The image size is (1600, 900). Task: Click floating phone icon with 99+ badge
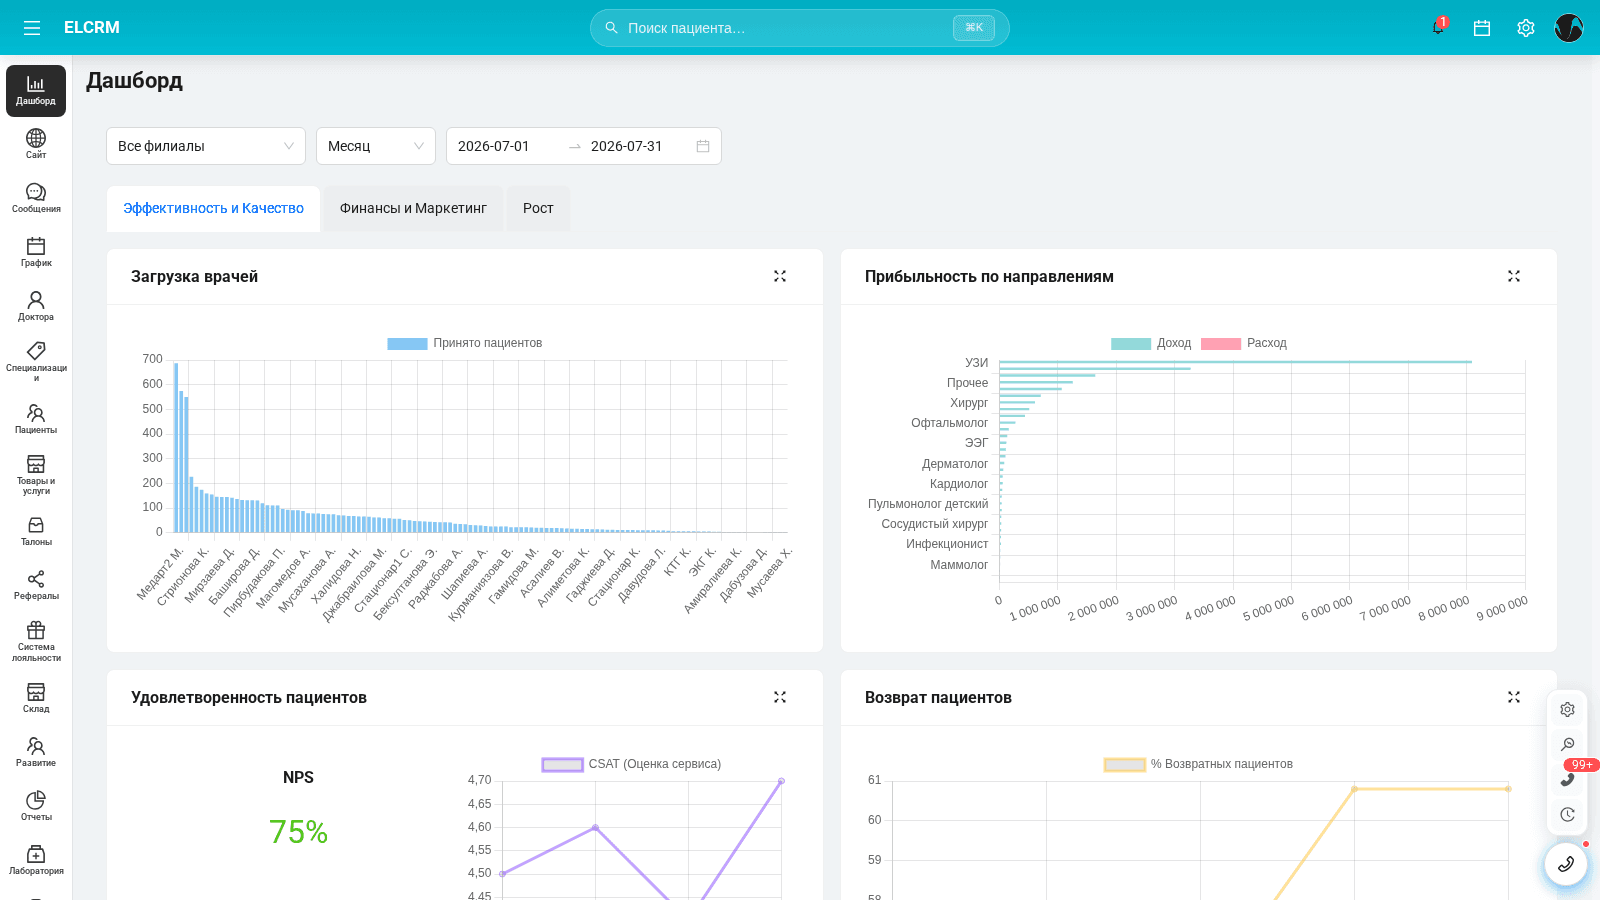pyautogui.click(x=1567, y=779)
